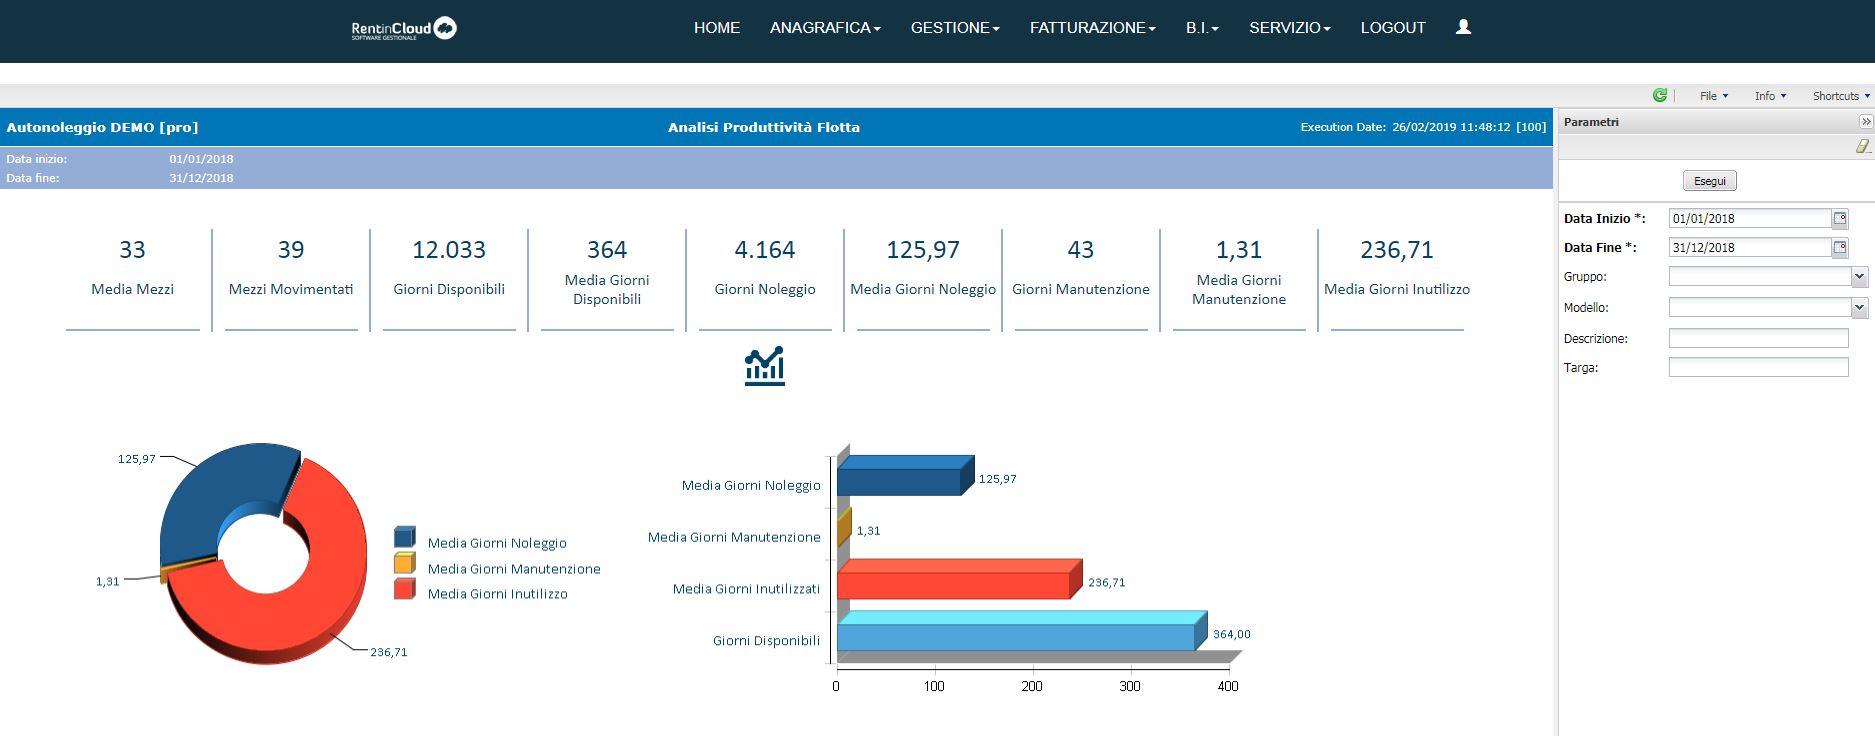Open the B.I. menu

tap(1202, 28)
